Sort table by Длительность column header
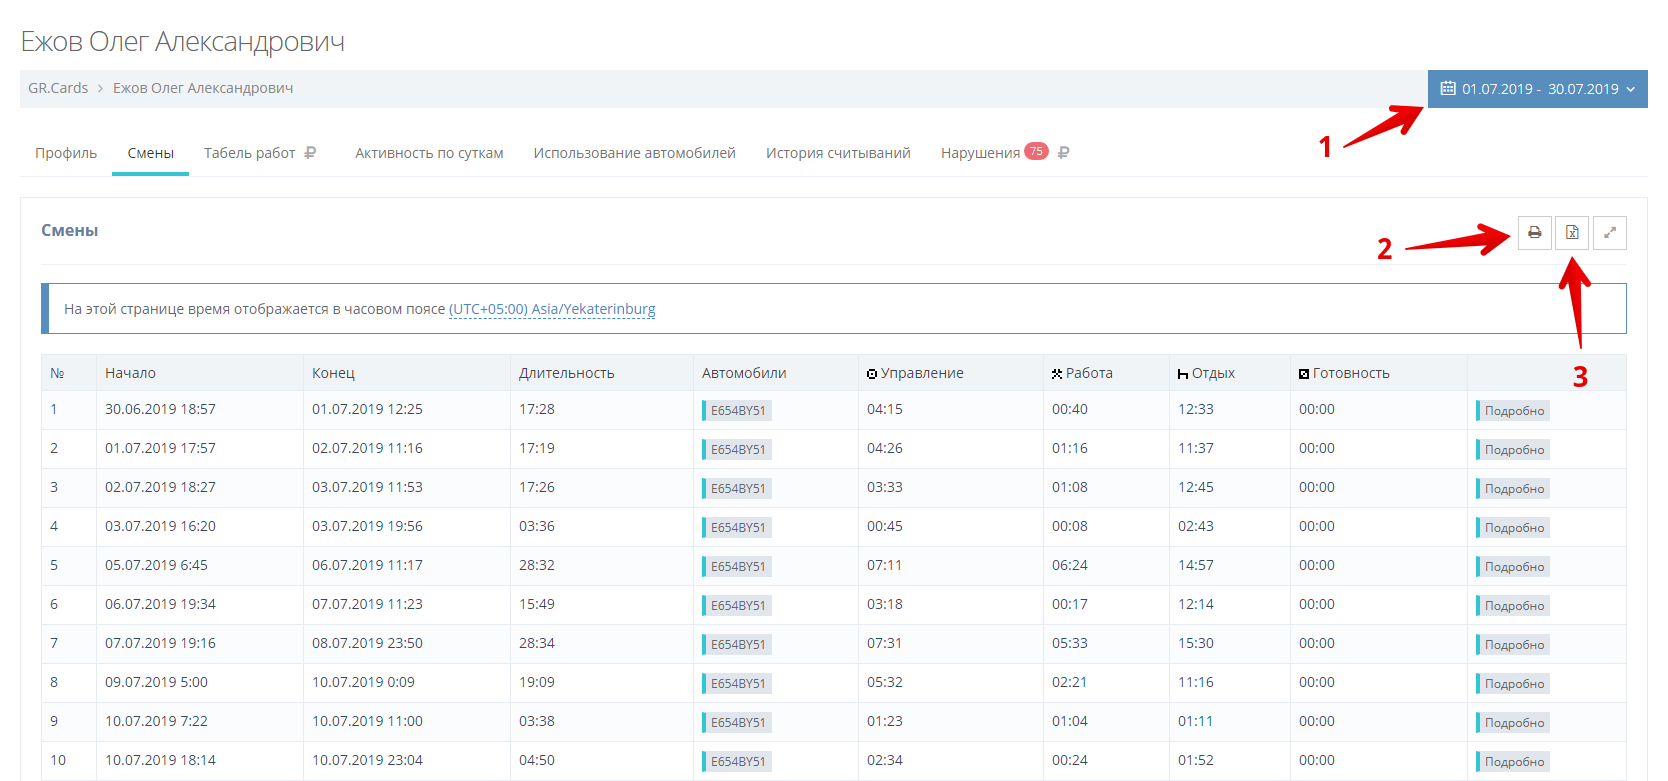Screen dimensions: 1668x781 pos(566,373)
